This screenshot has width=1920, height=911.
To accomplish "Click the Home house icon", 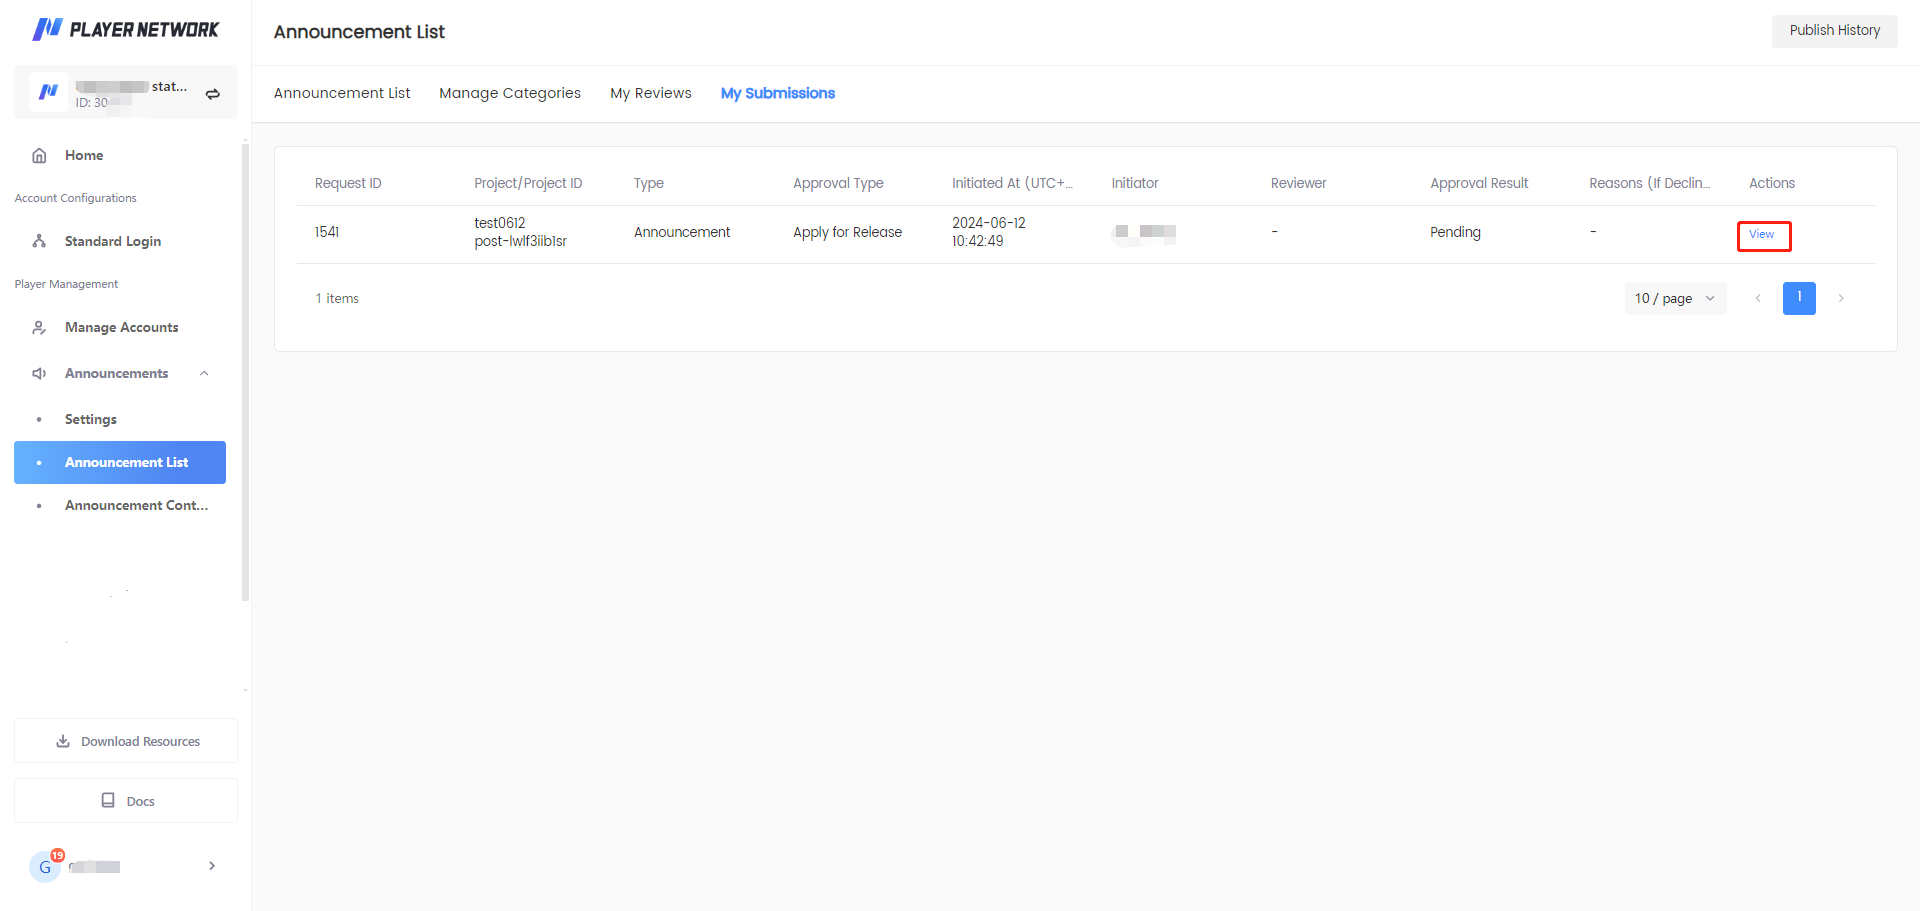I will click(40, 156).
